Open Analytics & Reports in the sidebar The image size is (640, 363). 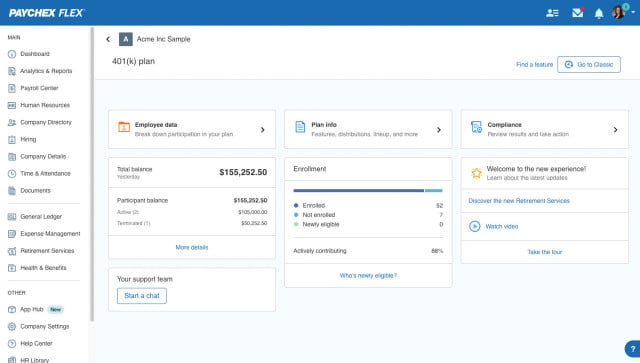[46, 71]
